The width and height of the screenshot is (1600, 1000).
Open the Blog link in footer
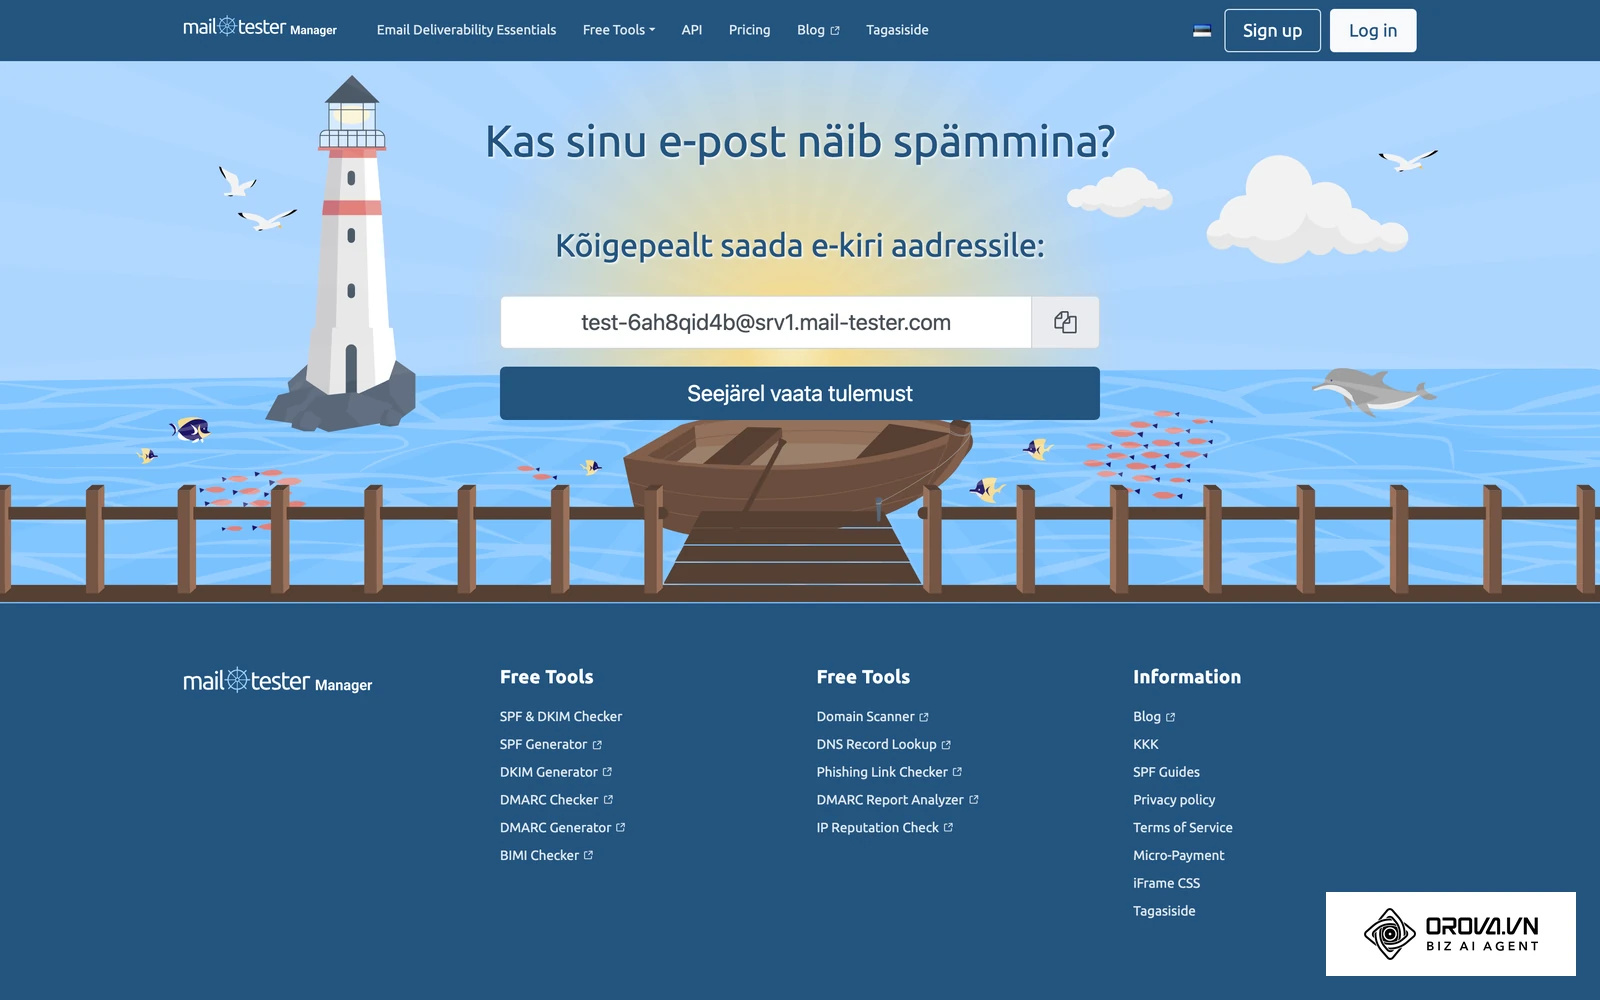1154,716
